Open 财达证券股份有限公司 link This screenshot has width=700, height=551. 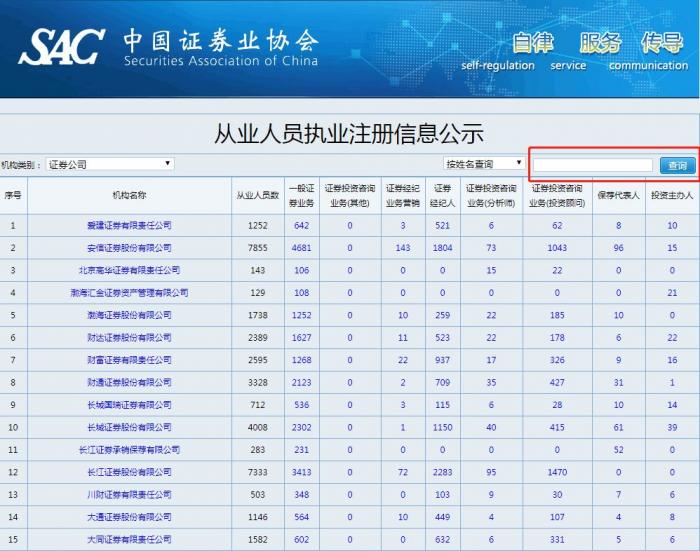(129, 338)
